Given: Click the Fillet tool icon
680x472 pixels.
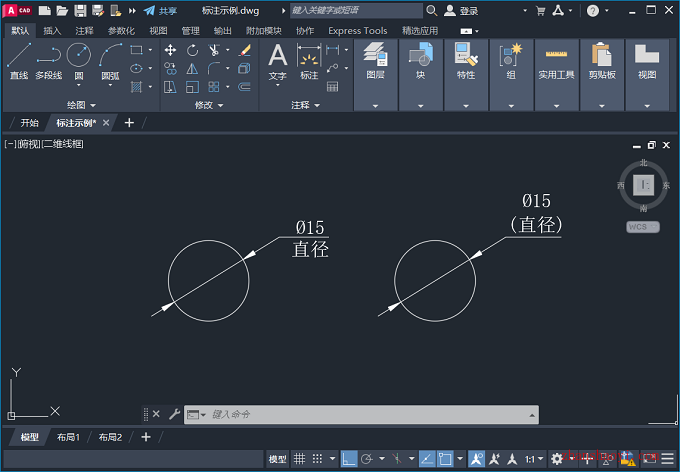Looking at the screenshot, I should pyautogui.click(x=214, y=69).
